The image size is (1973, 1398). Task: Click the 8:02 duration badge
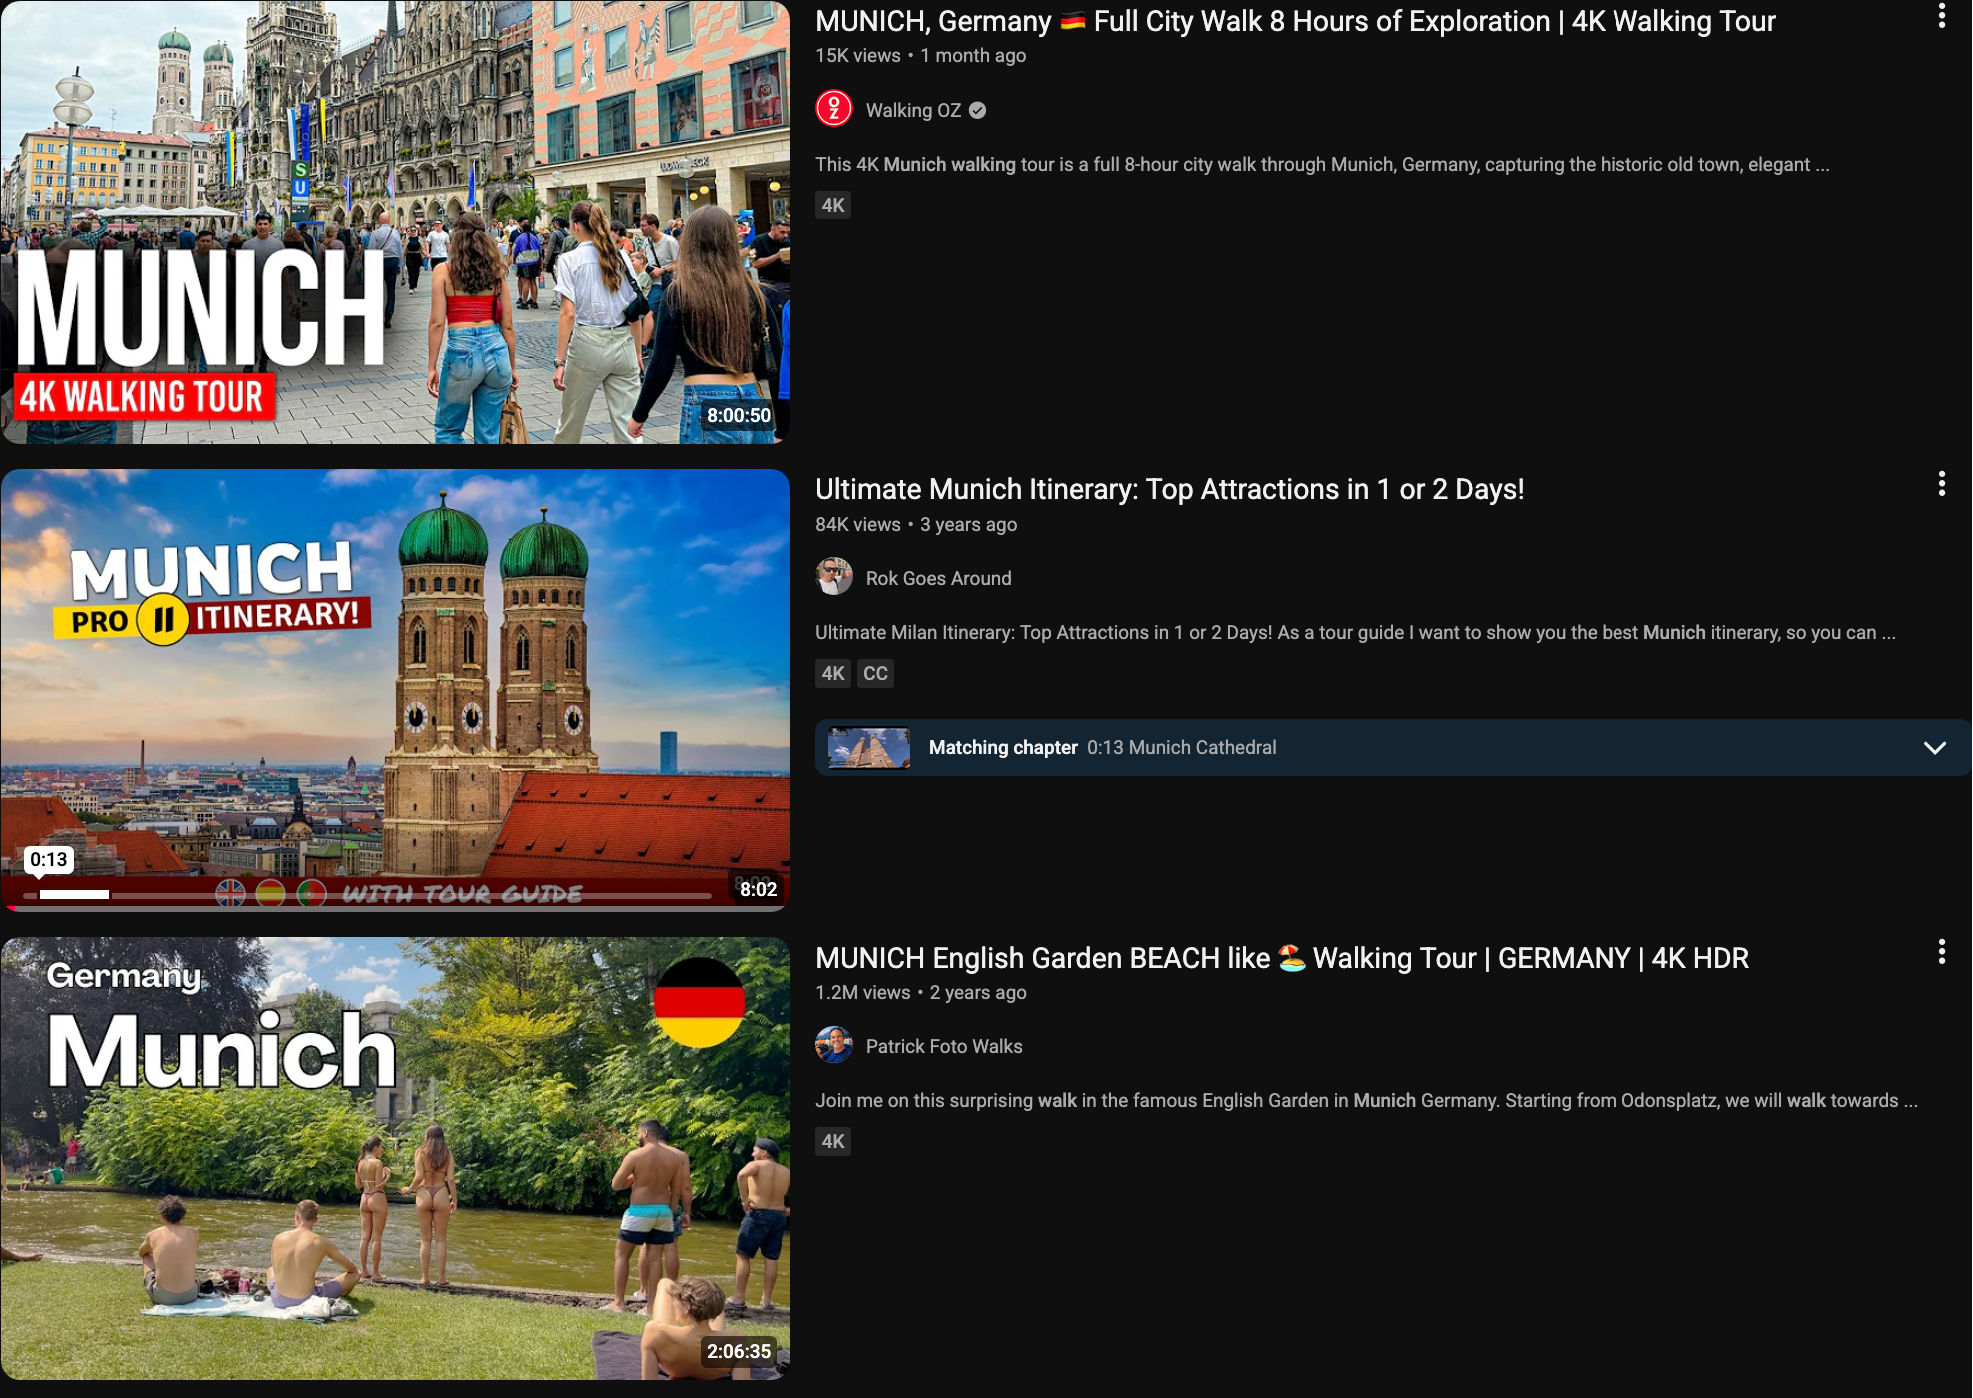(x=758, y=889)
